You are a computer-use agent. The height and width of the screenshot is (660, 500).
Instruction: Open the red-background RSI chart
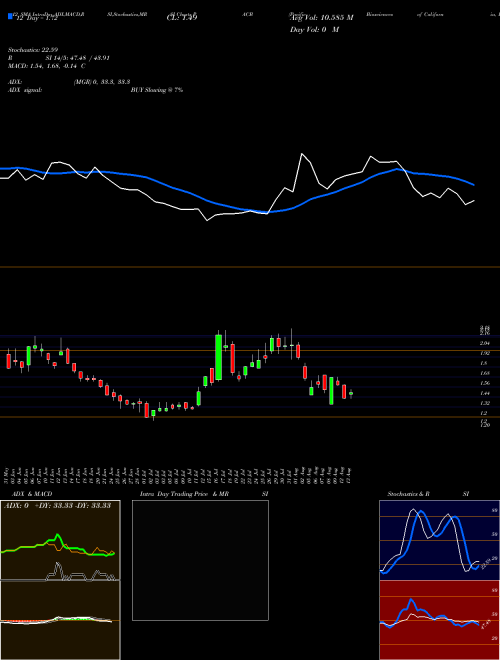click(439, 620)
